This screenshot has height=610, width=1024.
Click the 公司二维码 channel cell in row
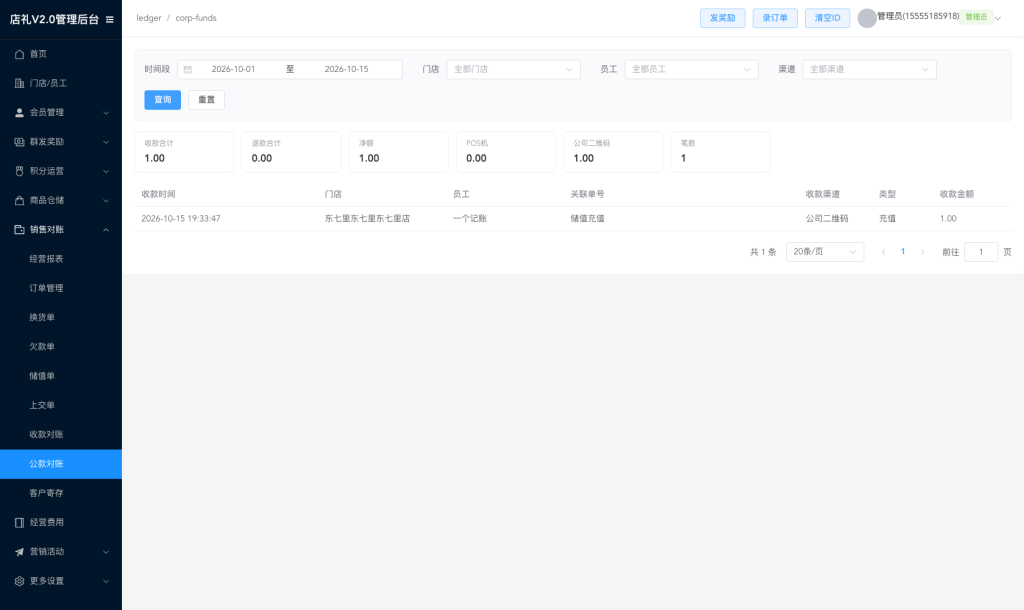[827, 219]
